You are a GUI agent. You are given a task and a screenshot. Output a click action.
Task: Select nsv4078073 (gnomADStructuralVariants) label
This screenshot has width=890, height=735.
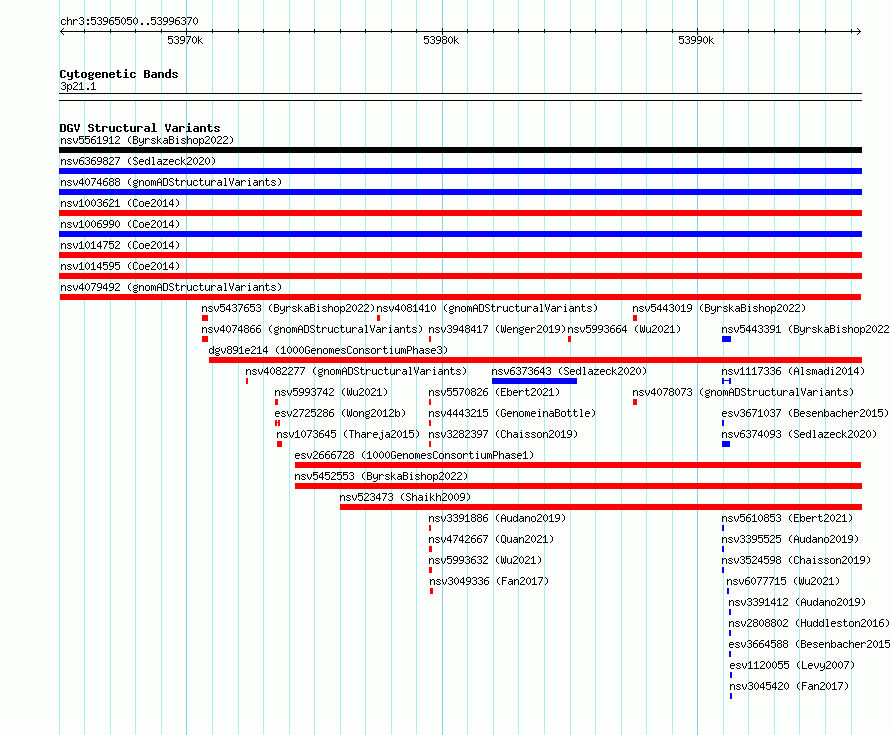tap(743, 392)
